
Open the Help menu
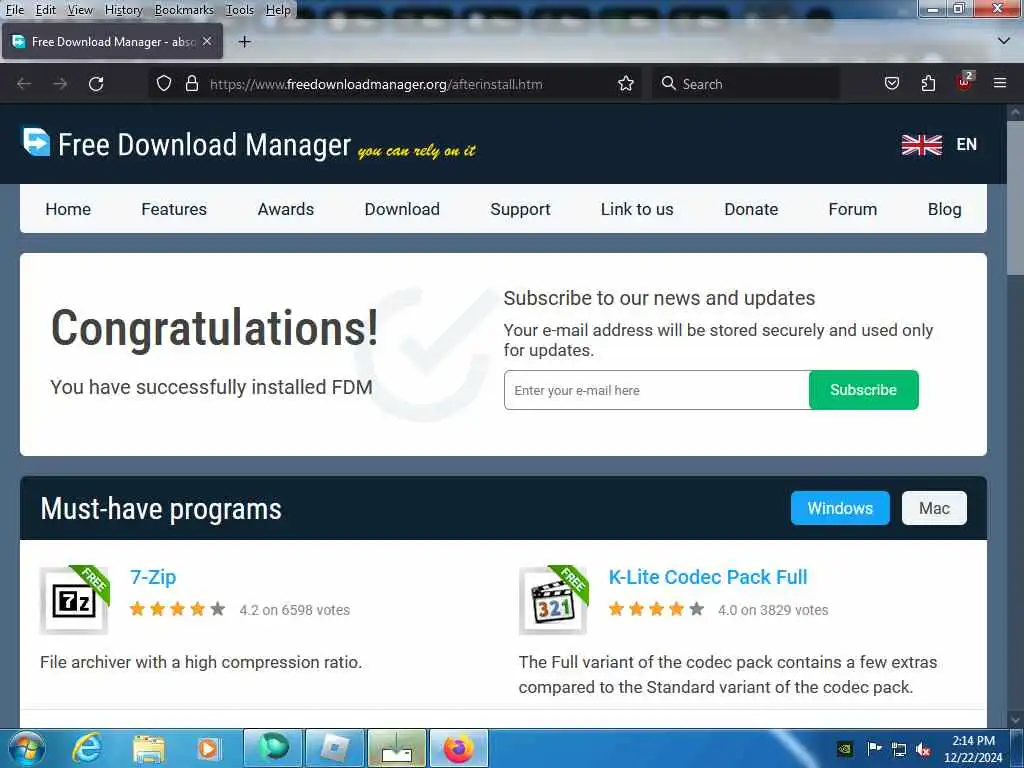[278, 10]
